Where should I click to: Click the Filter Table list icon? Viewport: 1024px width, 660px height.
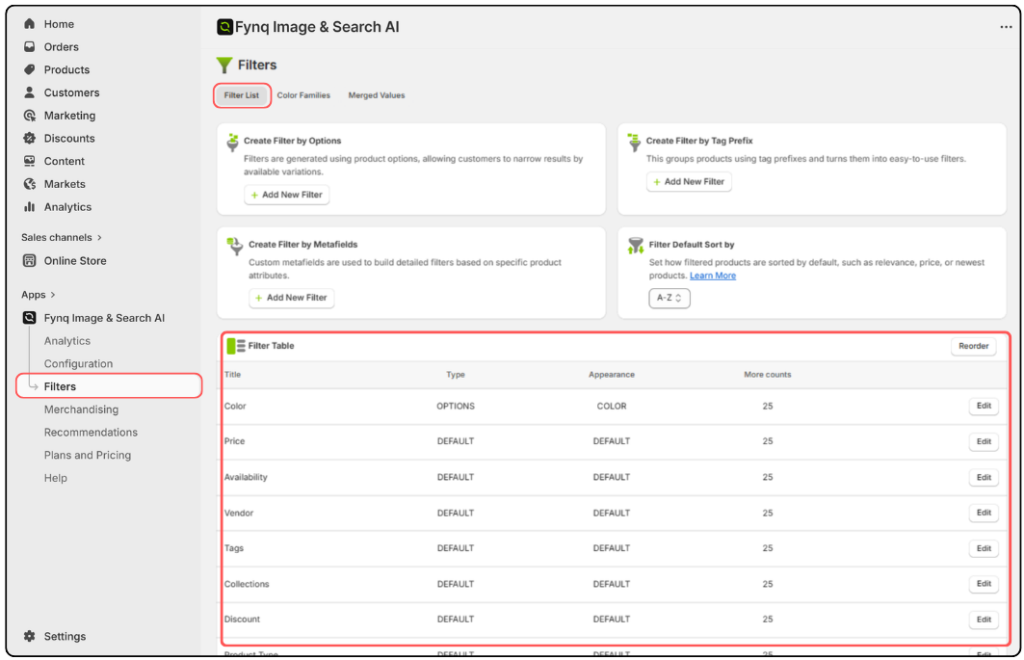pos(236,345)
